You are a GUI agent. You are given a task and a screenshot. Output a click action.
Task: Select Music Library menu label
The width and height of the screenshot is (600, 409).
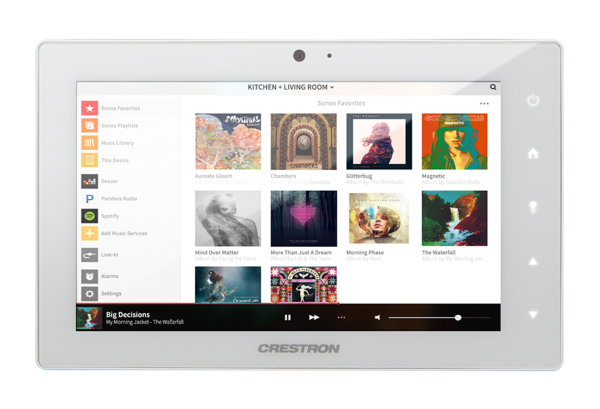click(x=117, y=143)
